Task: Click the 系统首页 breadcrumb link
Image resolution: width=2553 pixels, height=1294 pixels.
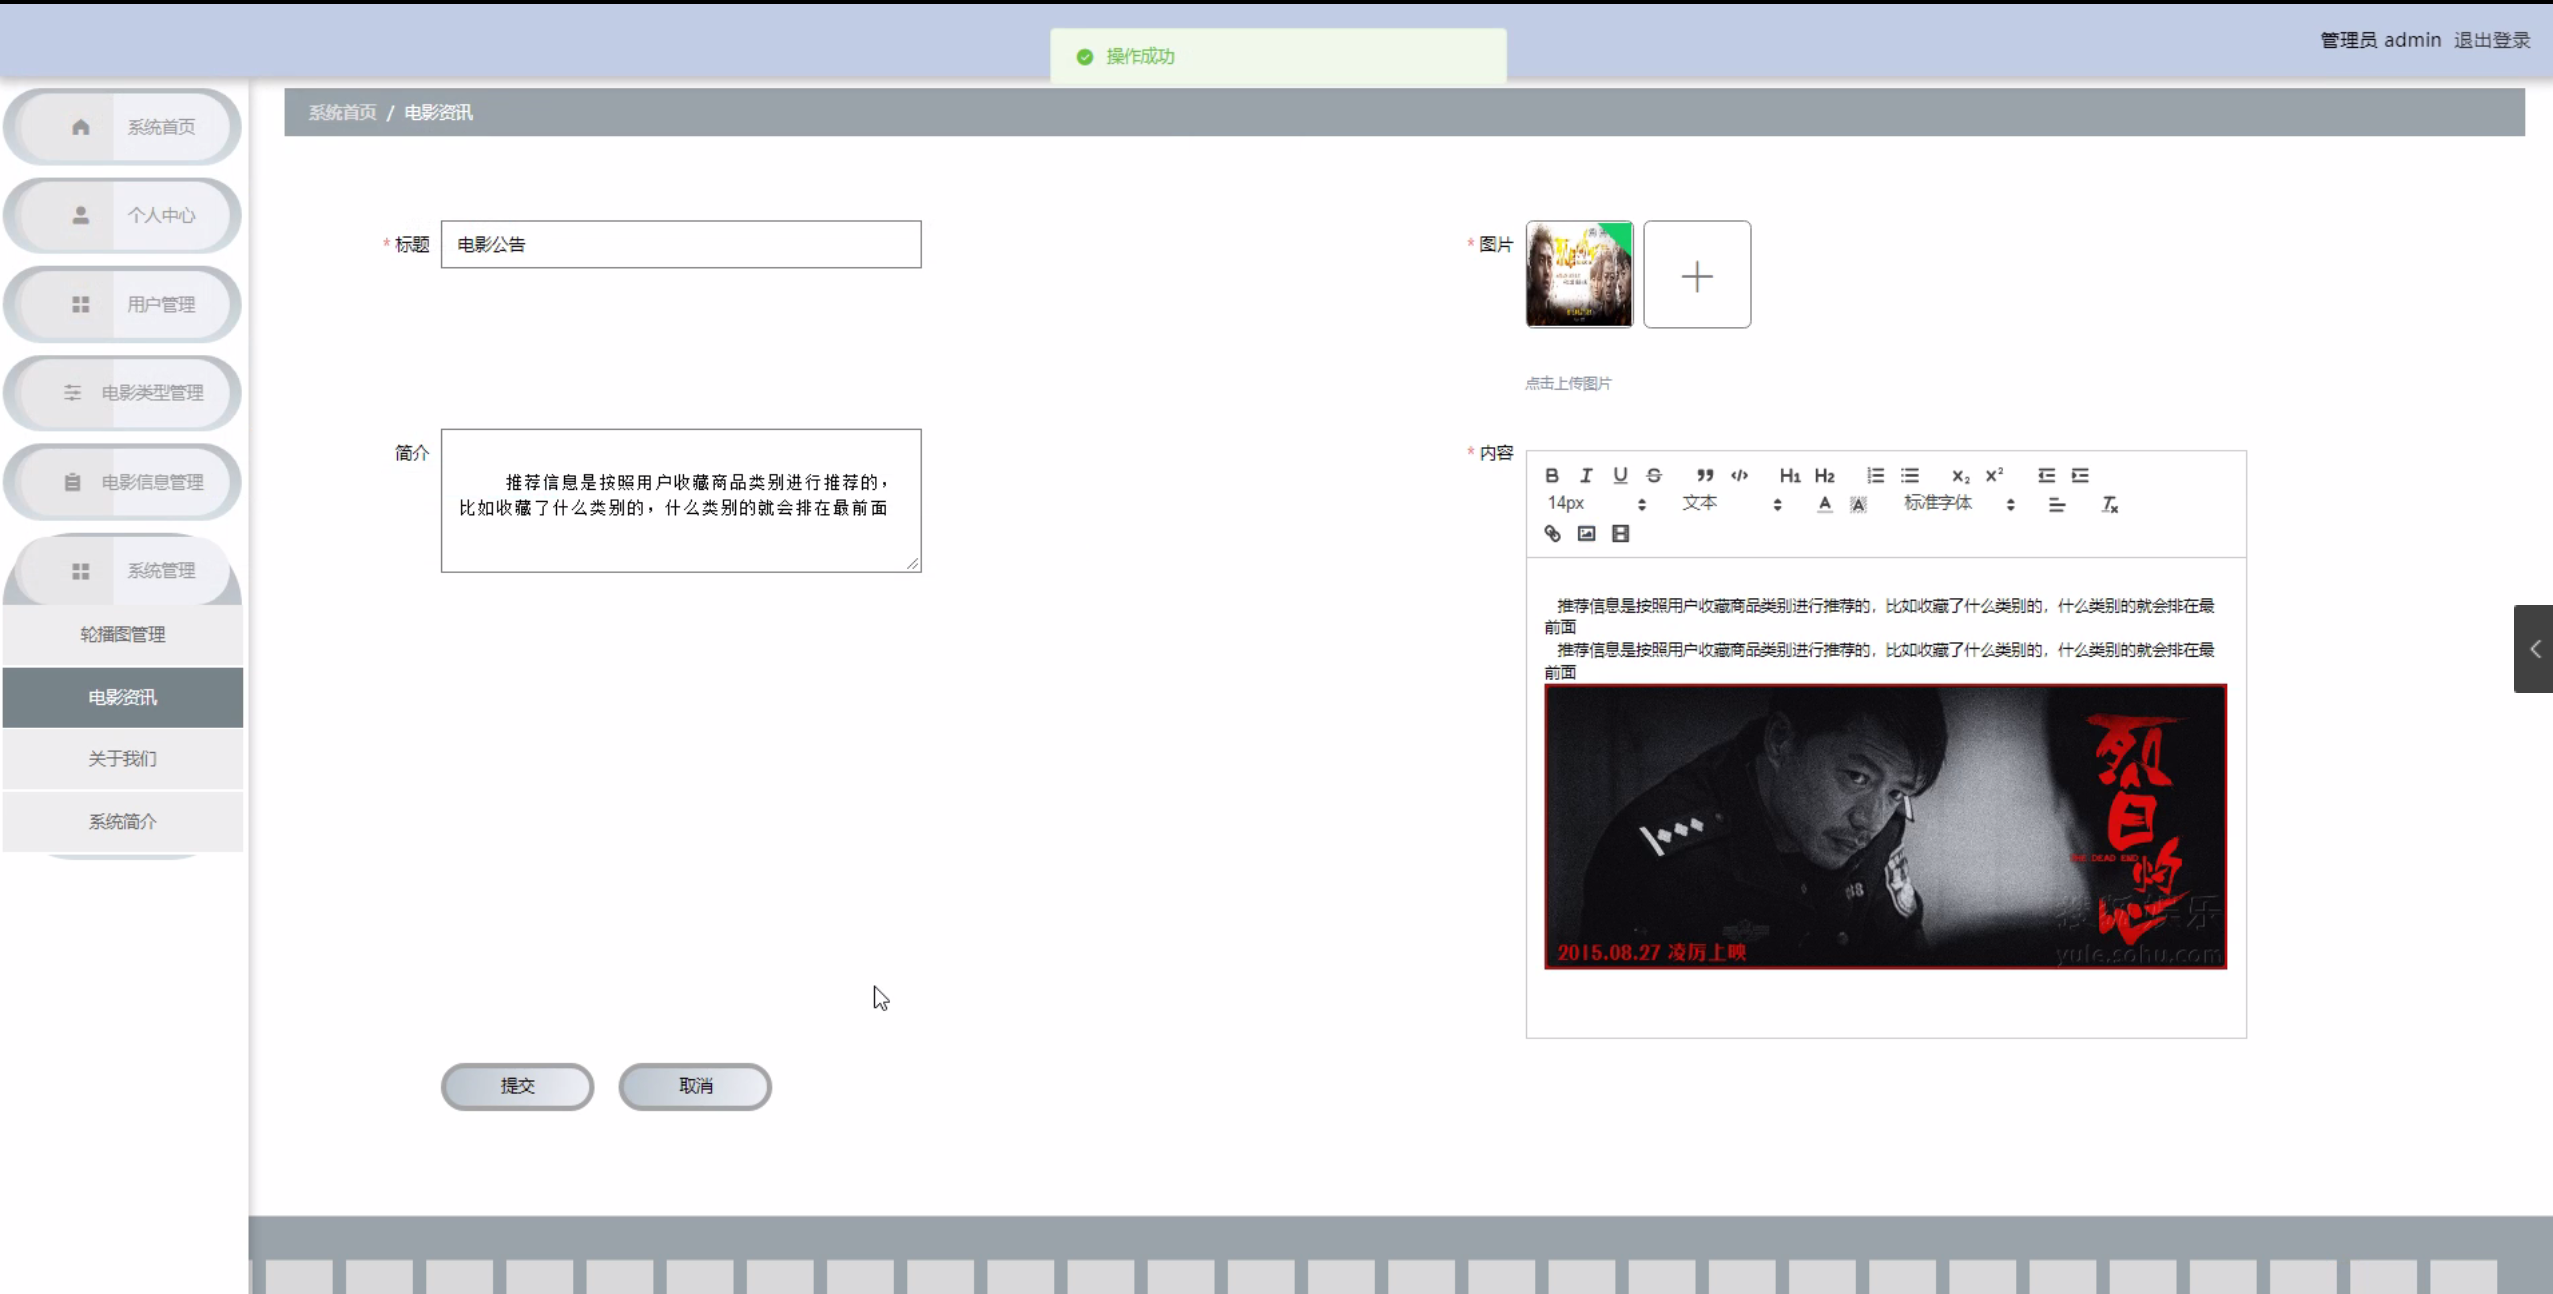Action: [x=342, y=112]
